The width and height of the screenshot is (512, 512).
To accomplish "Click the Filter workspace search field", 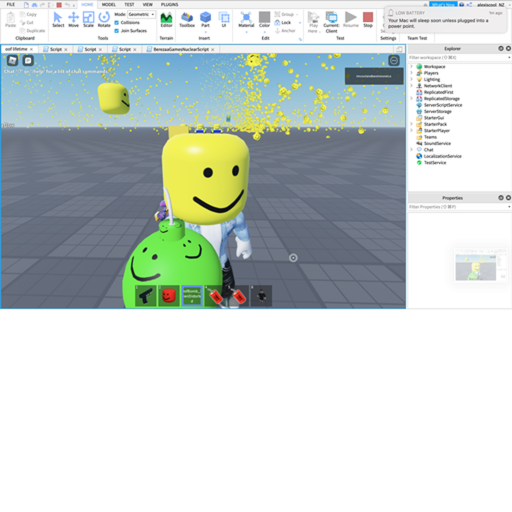I will pos(459,58).
